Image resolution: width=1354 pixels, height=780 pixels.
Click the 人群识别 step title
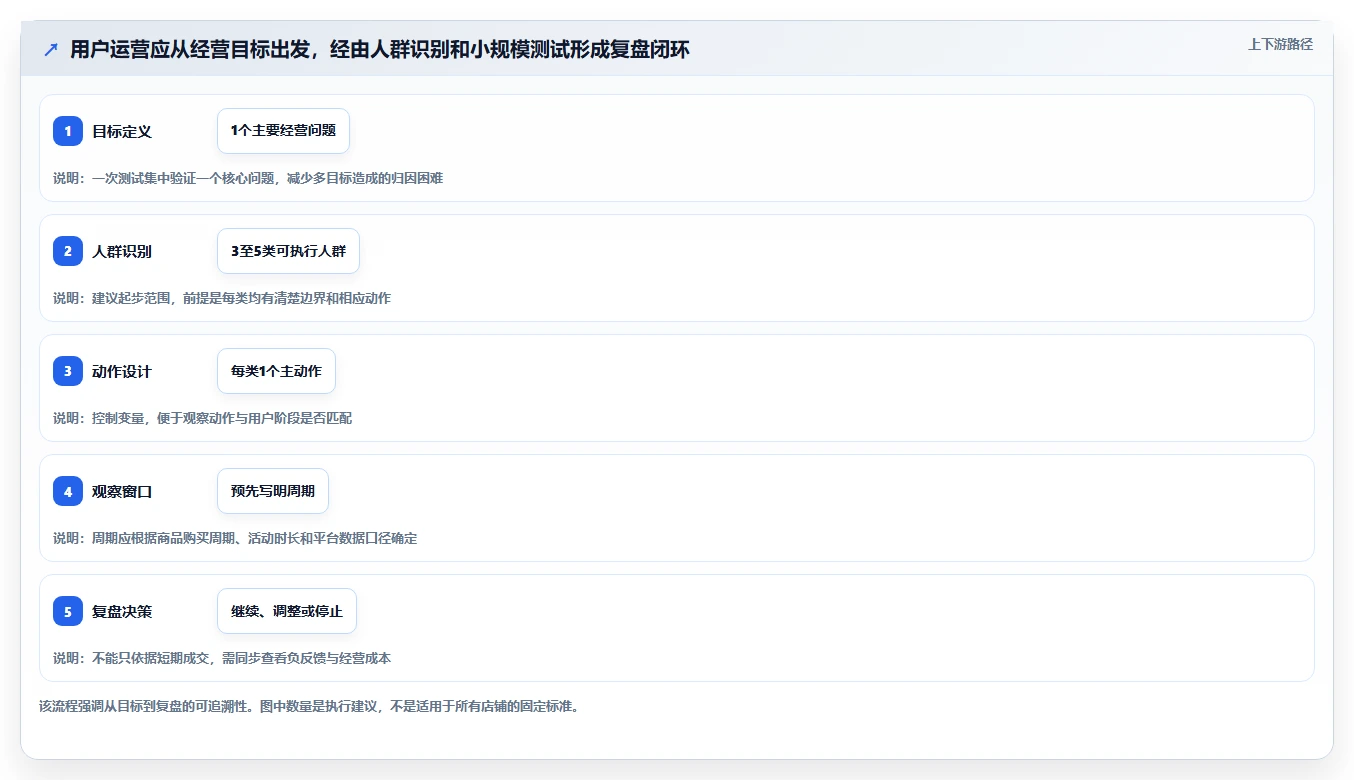pos(122,251)
